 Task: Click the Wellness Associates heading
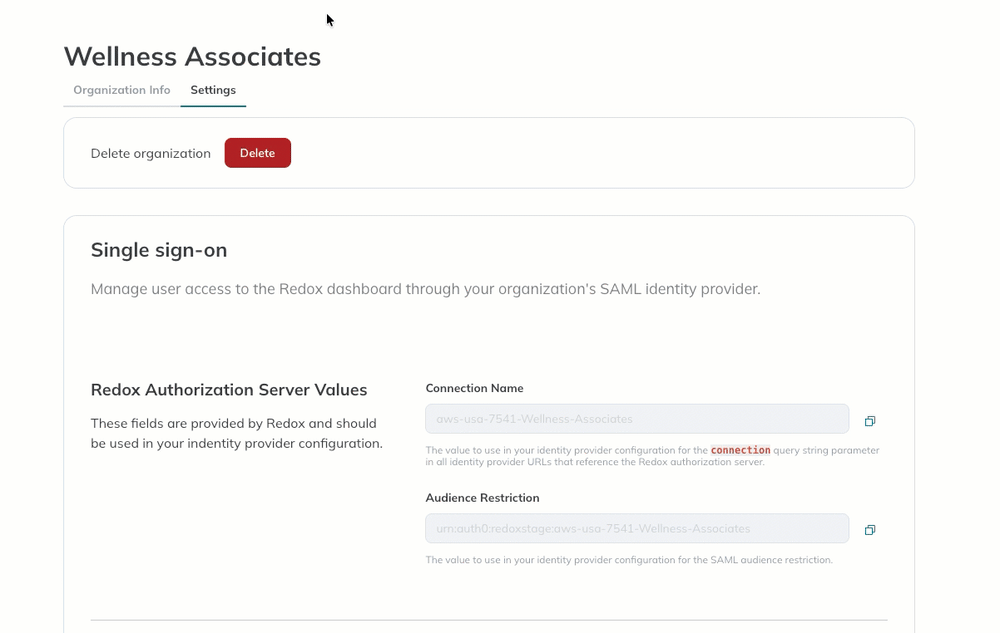193,56
